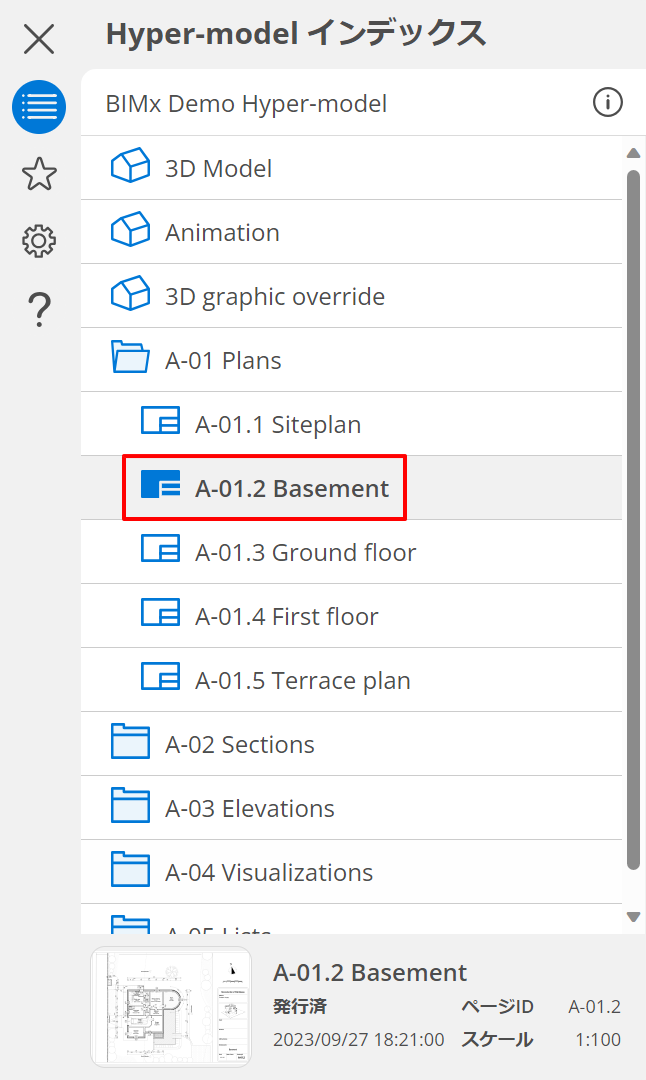Select the index list view icon
Screen dimensions: 646x1080
pyautogui.click(x=39, y=107)
